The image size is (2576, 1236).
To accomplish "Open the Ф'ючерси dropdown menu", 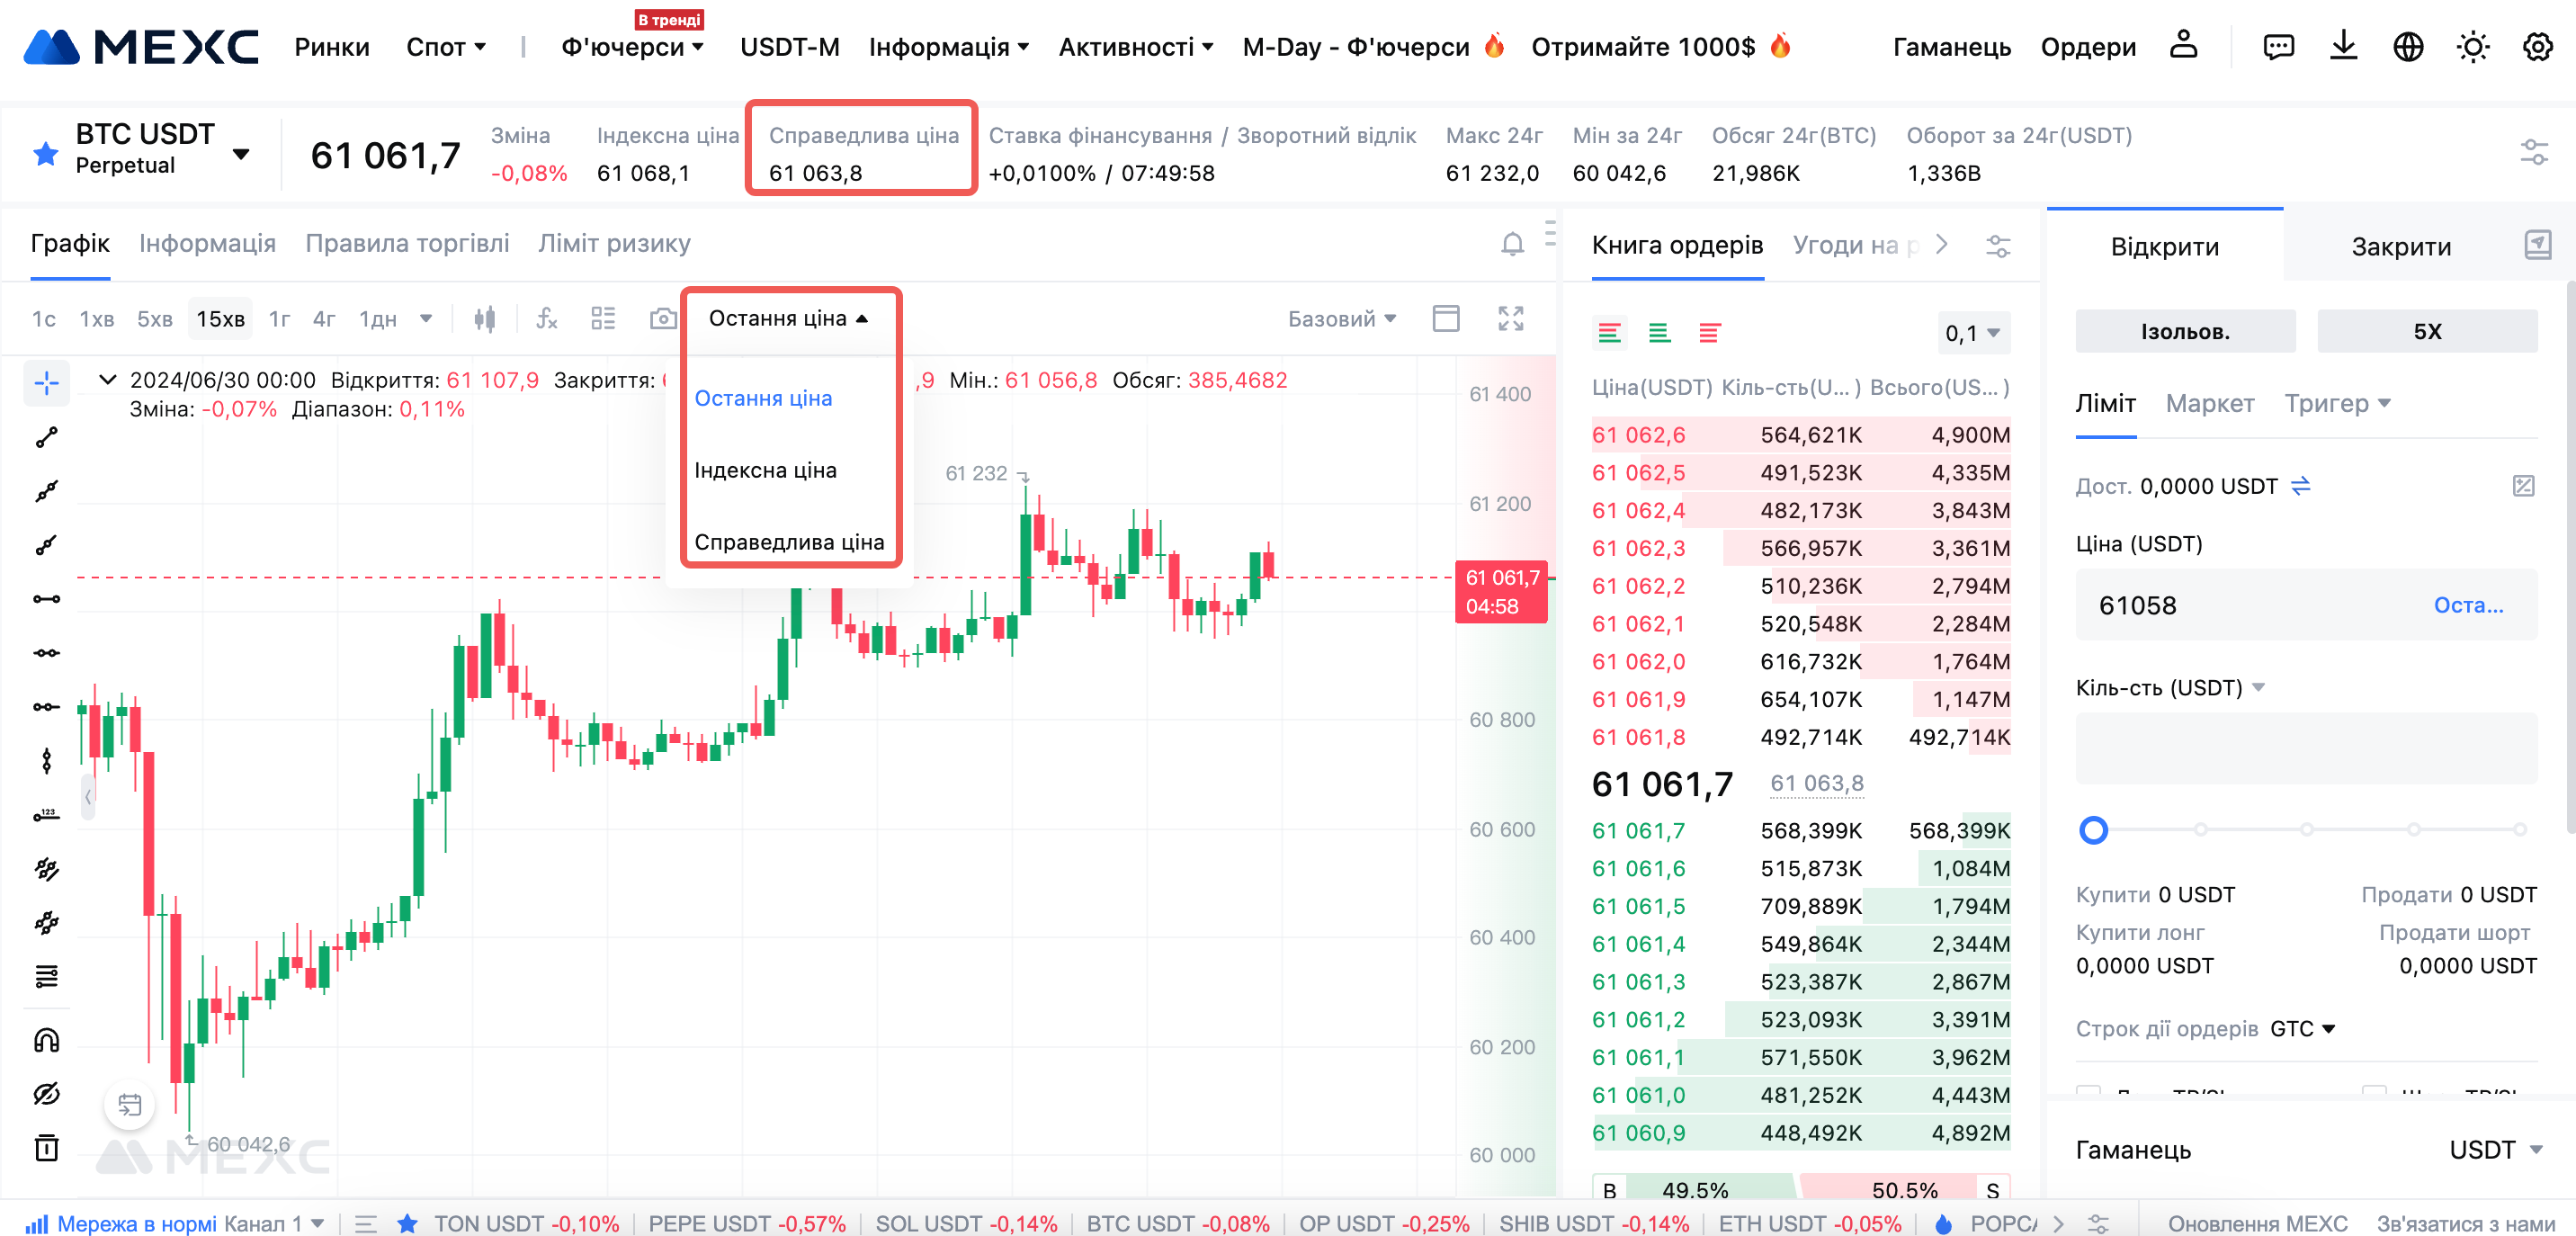I will point(632,47).
